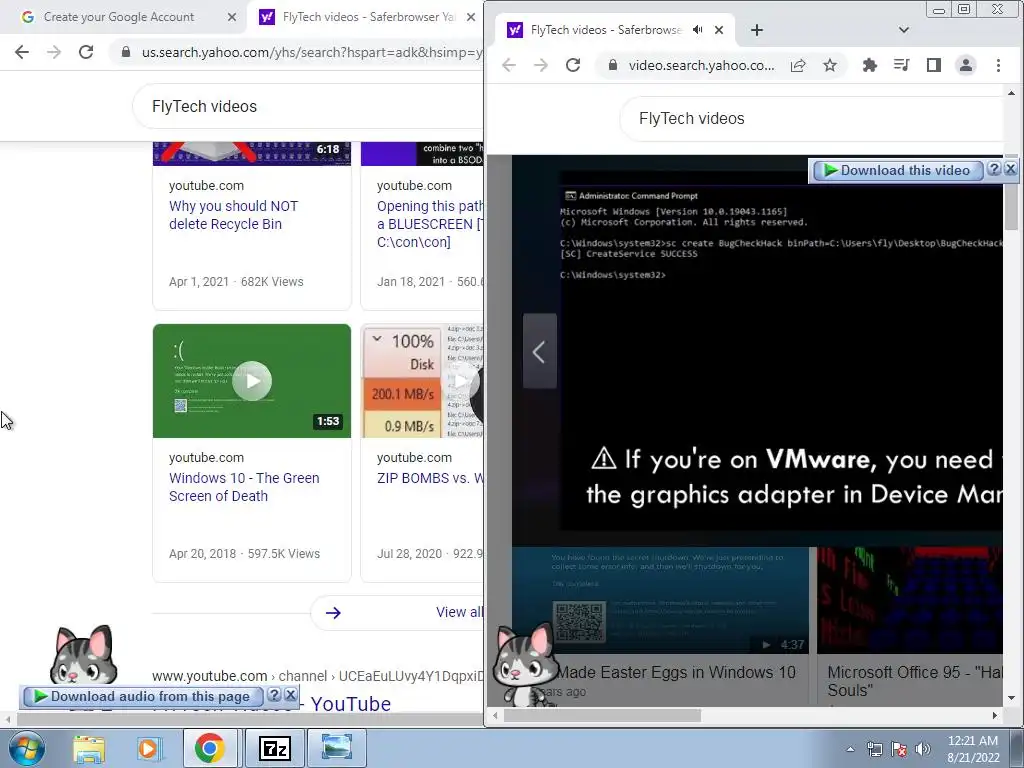Share this page icon in address bar
The image size is (1024, 768).
tap(797, 65)
